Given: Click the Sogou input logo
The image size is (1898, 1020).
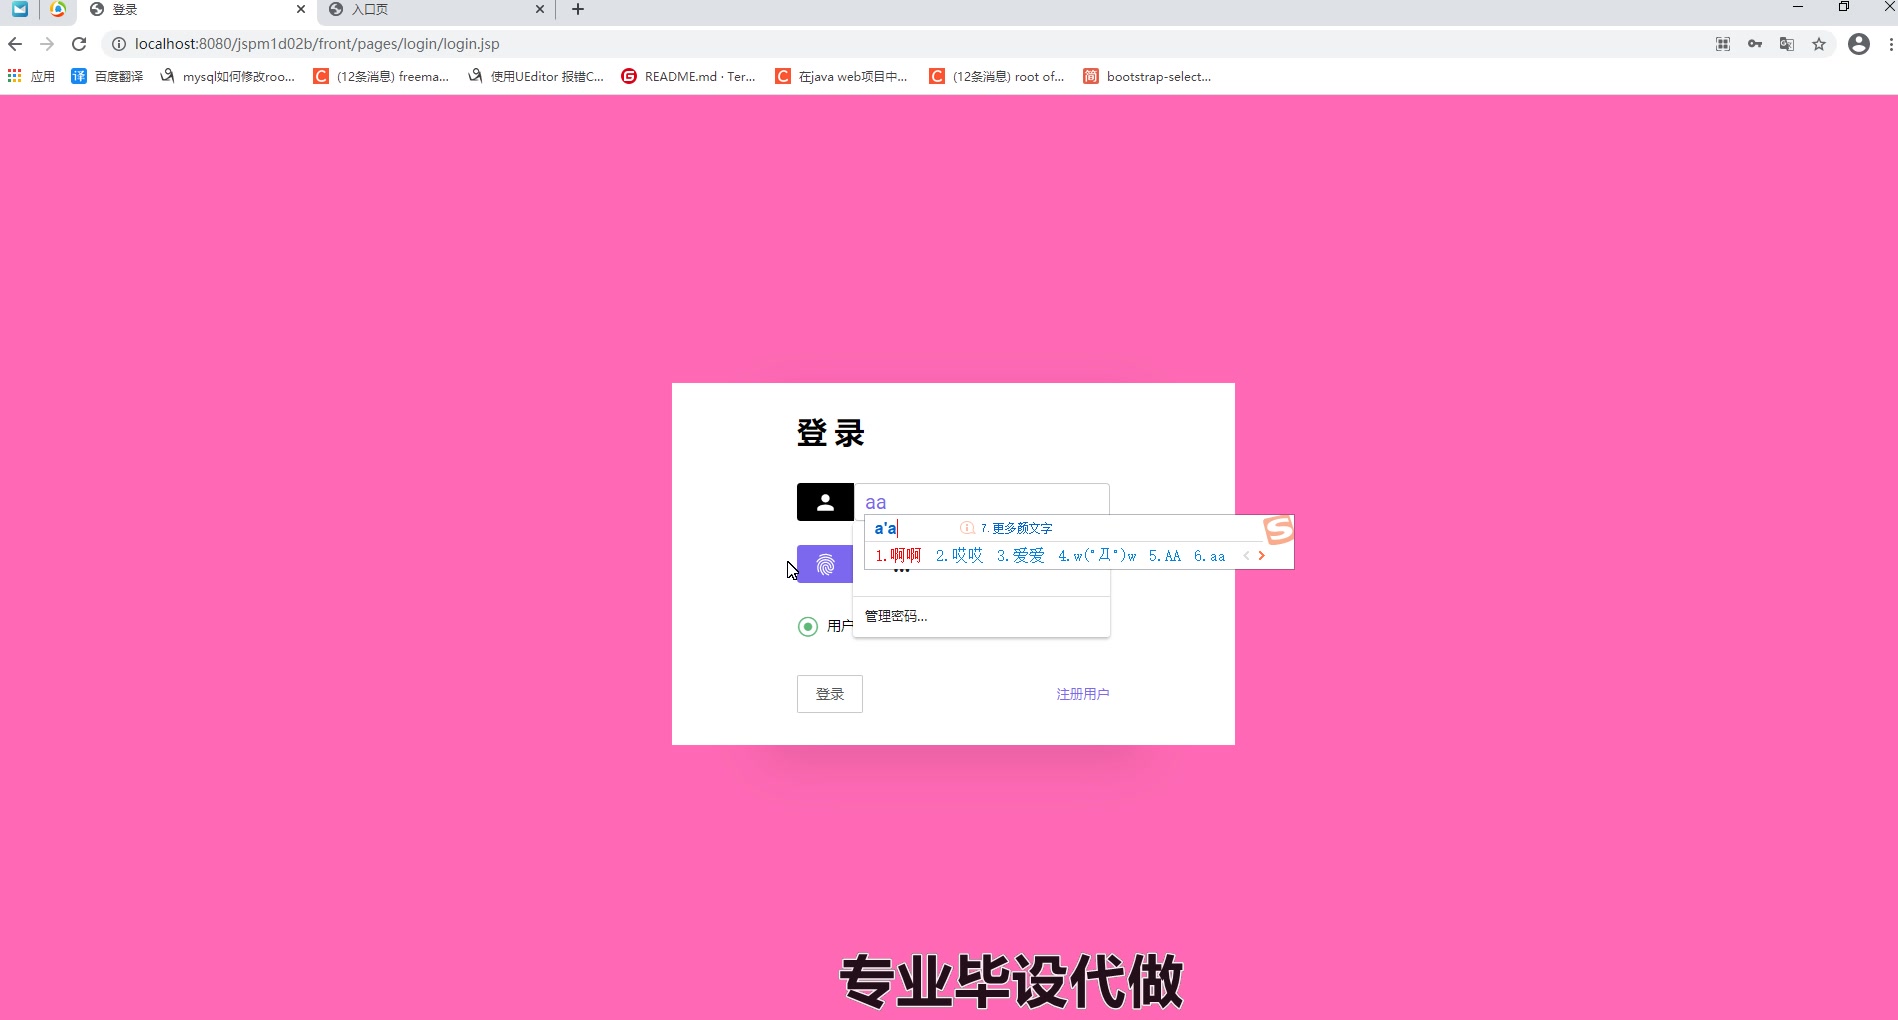Looking at the screenshot, I should [1278, 530].
